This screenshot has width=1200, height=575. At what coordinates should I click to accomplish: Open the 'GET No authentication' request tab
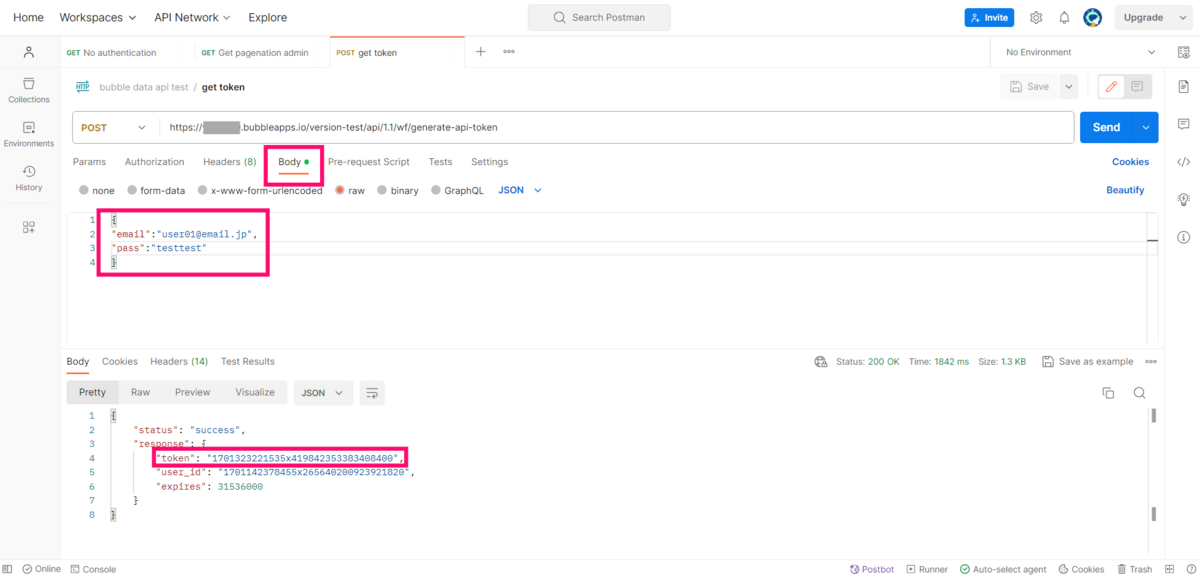[x=112, y=52]
